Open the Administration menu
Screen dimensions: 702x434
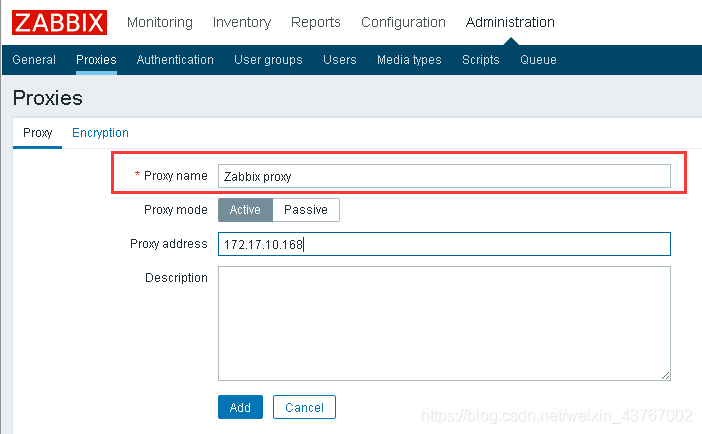point(510,22)
